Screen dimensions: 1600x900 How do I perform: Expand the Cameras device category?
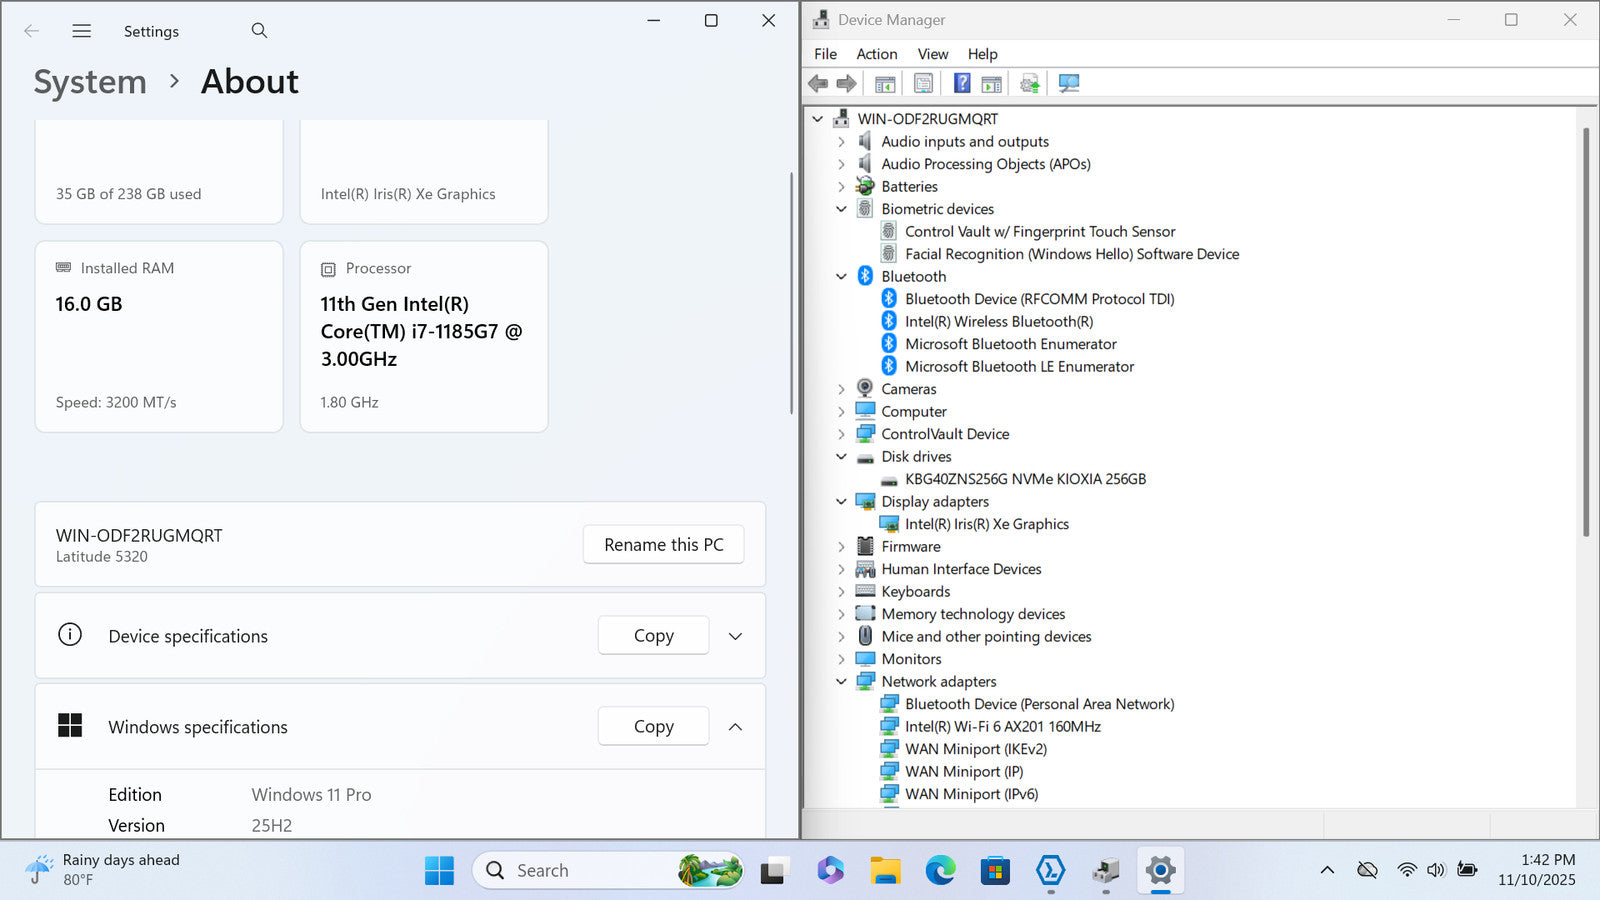pos(841,389)
